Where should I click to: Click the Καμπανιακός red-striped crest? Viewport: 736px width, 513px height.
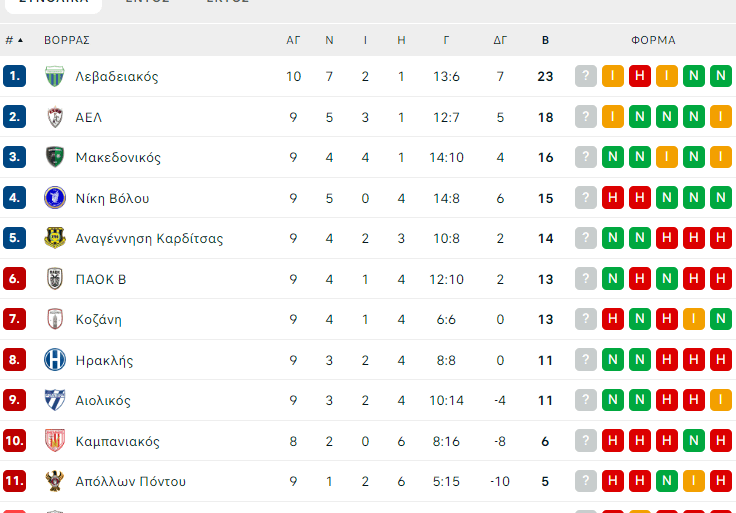(x=55, y=441)
